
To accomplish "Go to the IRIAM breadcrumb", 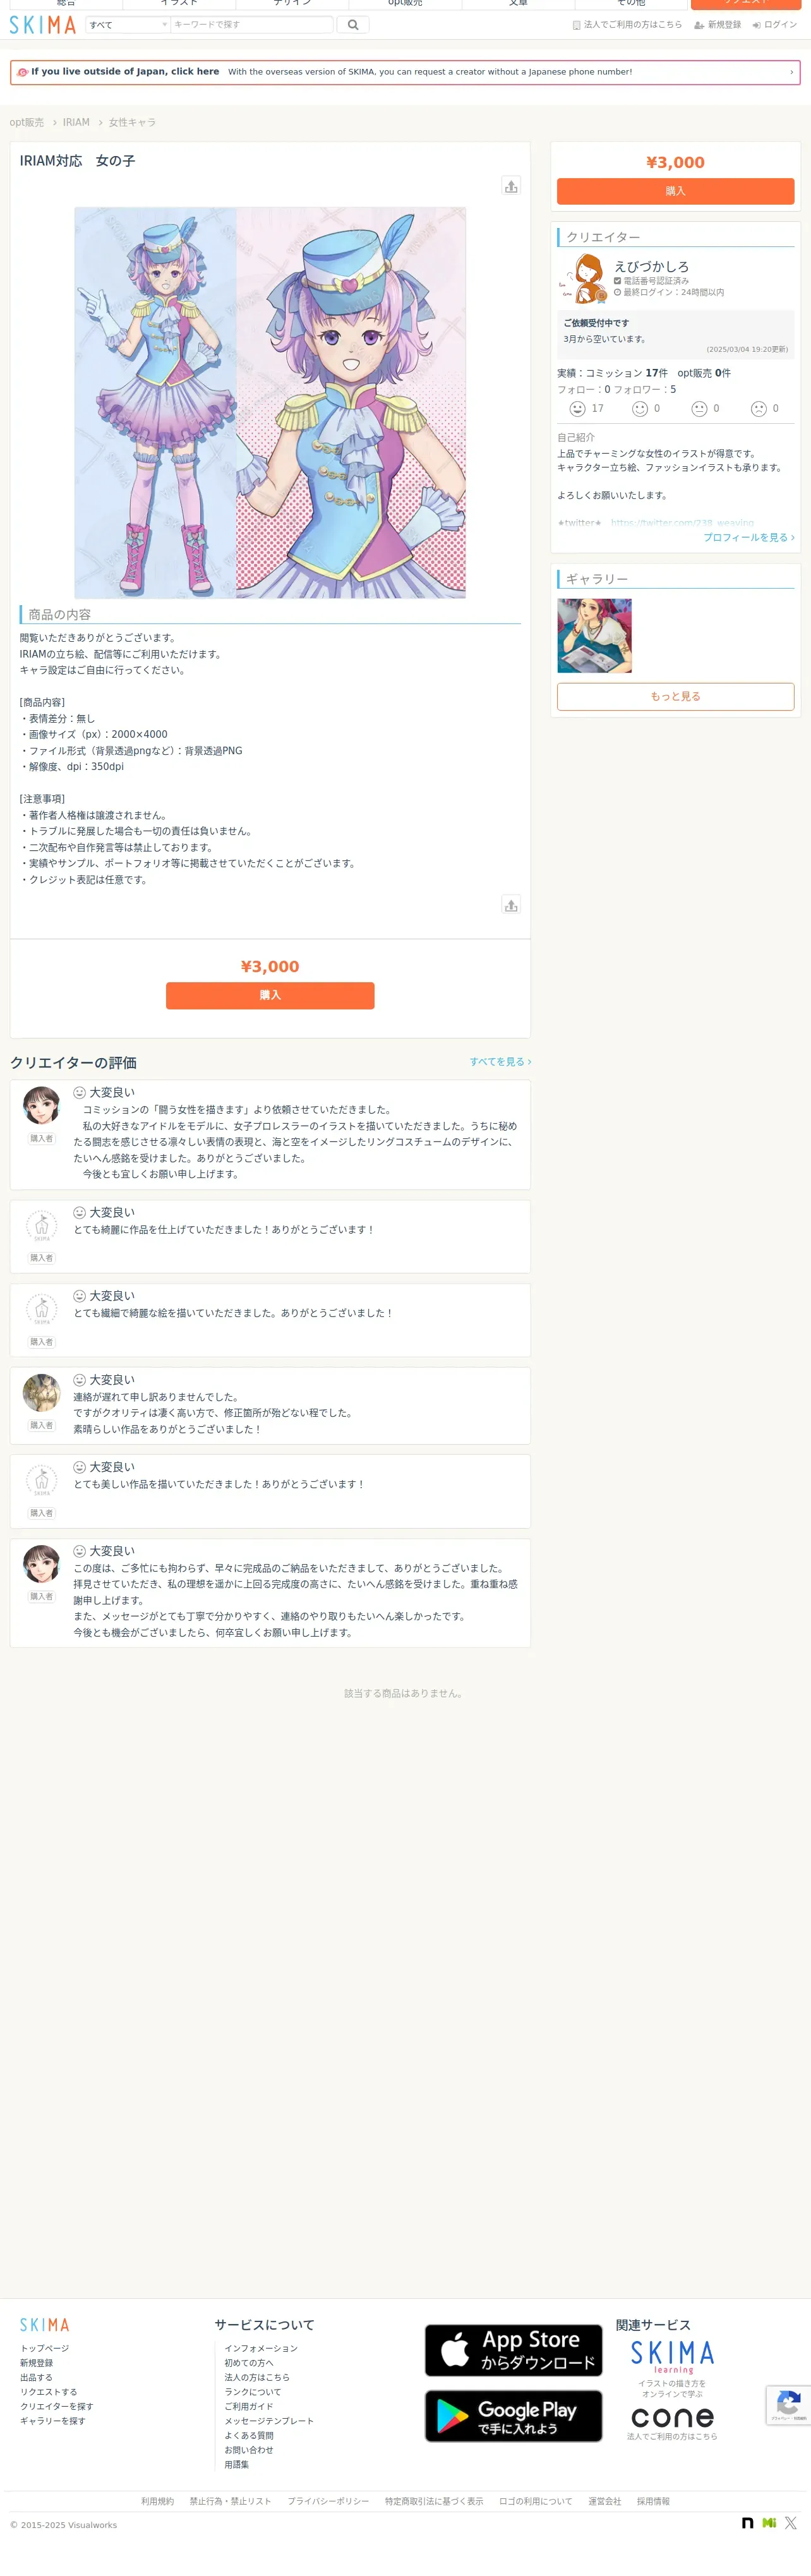I will click(x=76, y=122).
